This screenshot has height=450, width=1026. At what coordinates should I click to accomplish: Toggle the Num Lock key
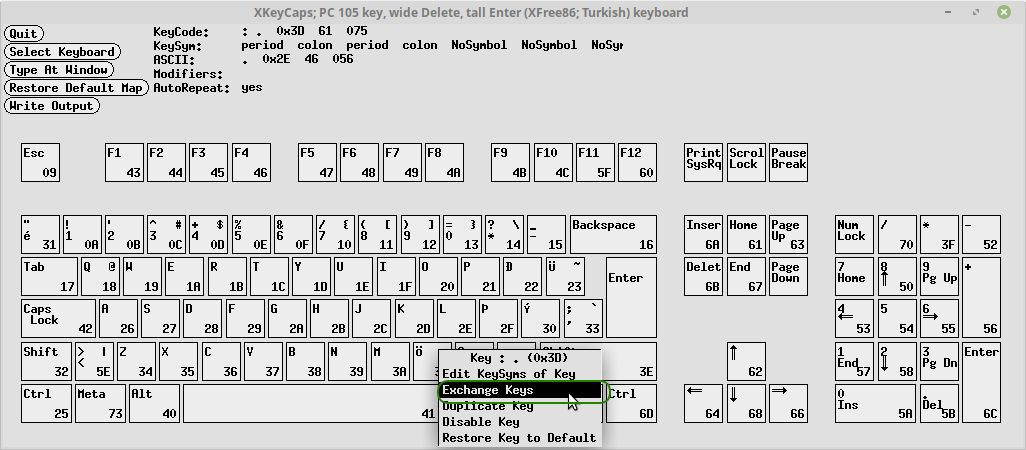point(854,235)
